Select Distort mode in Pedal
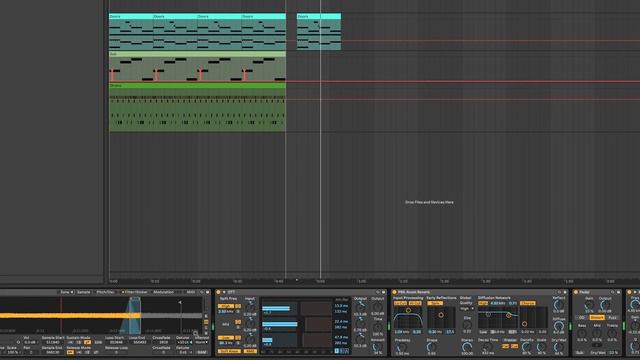This screenshot has width=640, height=360. (x=597, y=318)
